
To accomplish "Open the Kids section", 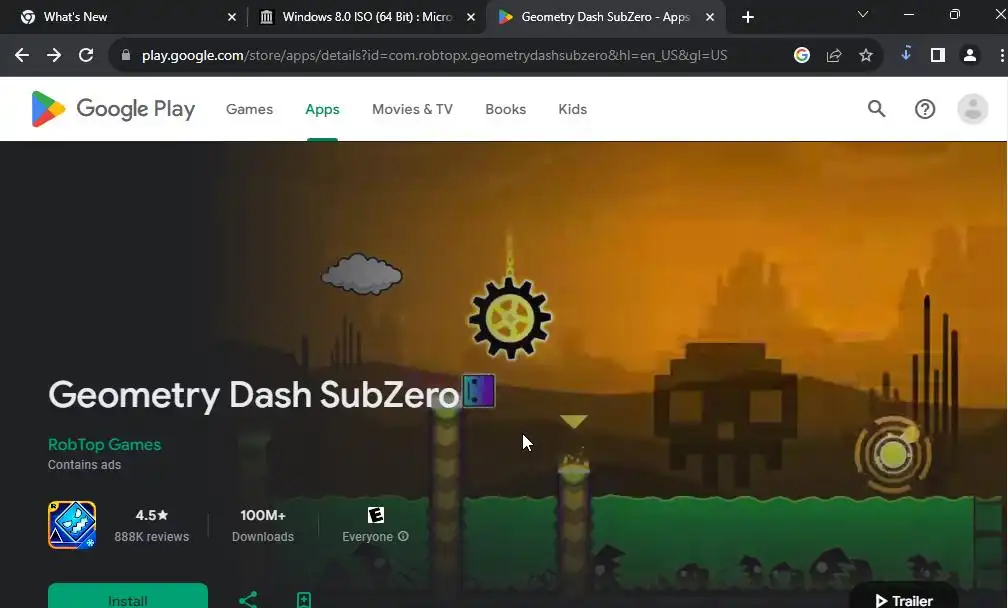I will (572, 109).
